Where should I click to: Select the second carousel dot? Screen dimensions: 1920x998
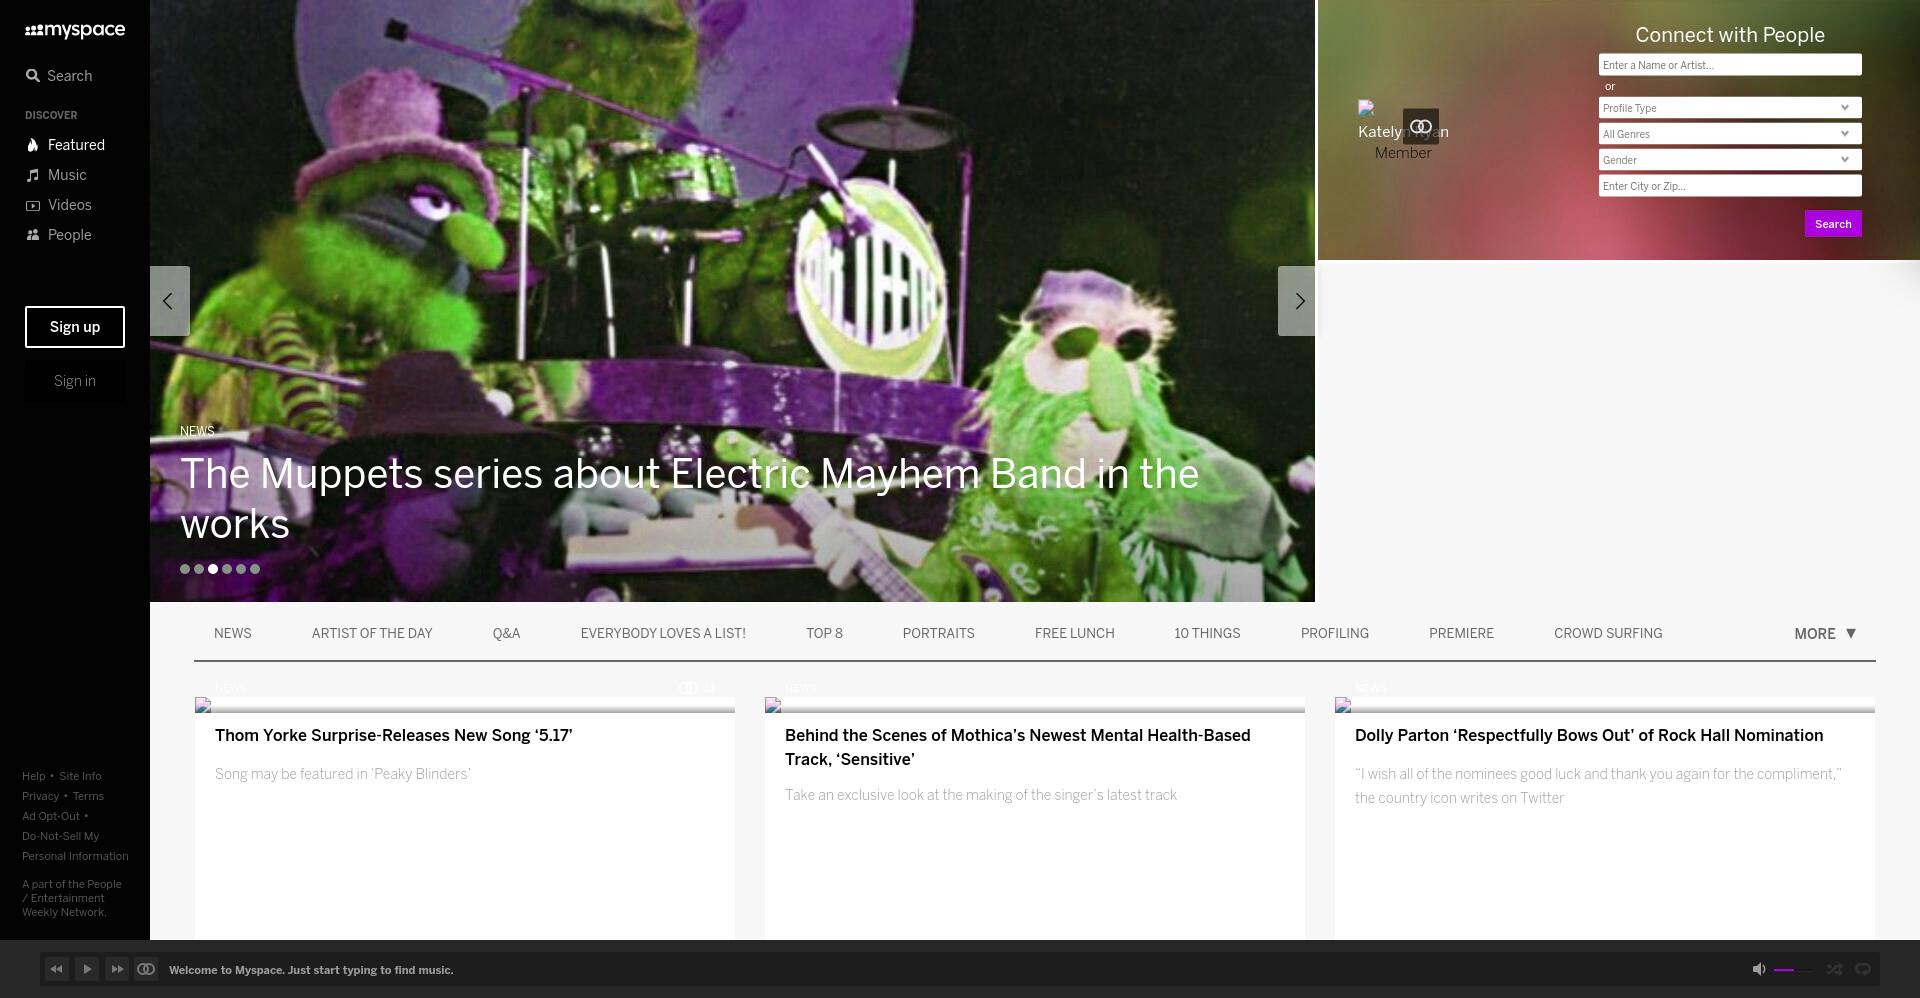(x=199, y=569)
